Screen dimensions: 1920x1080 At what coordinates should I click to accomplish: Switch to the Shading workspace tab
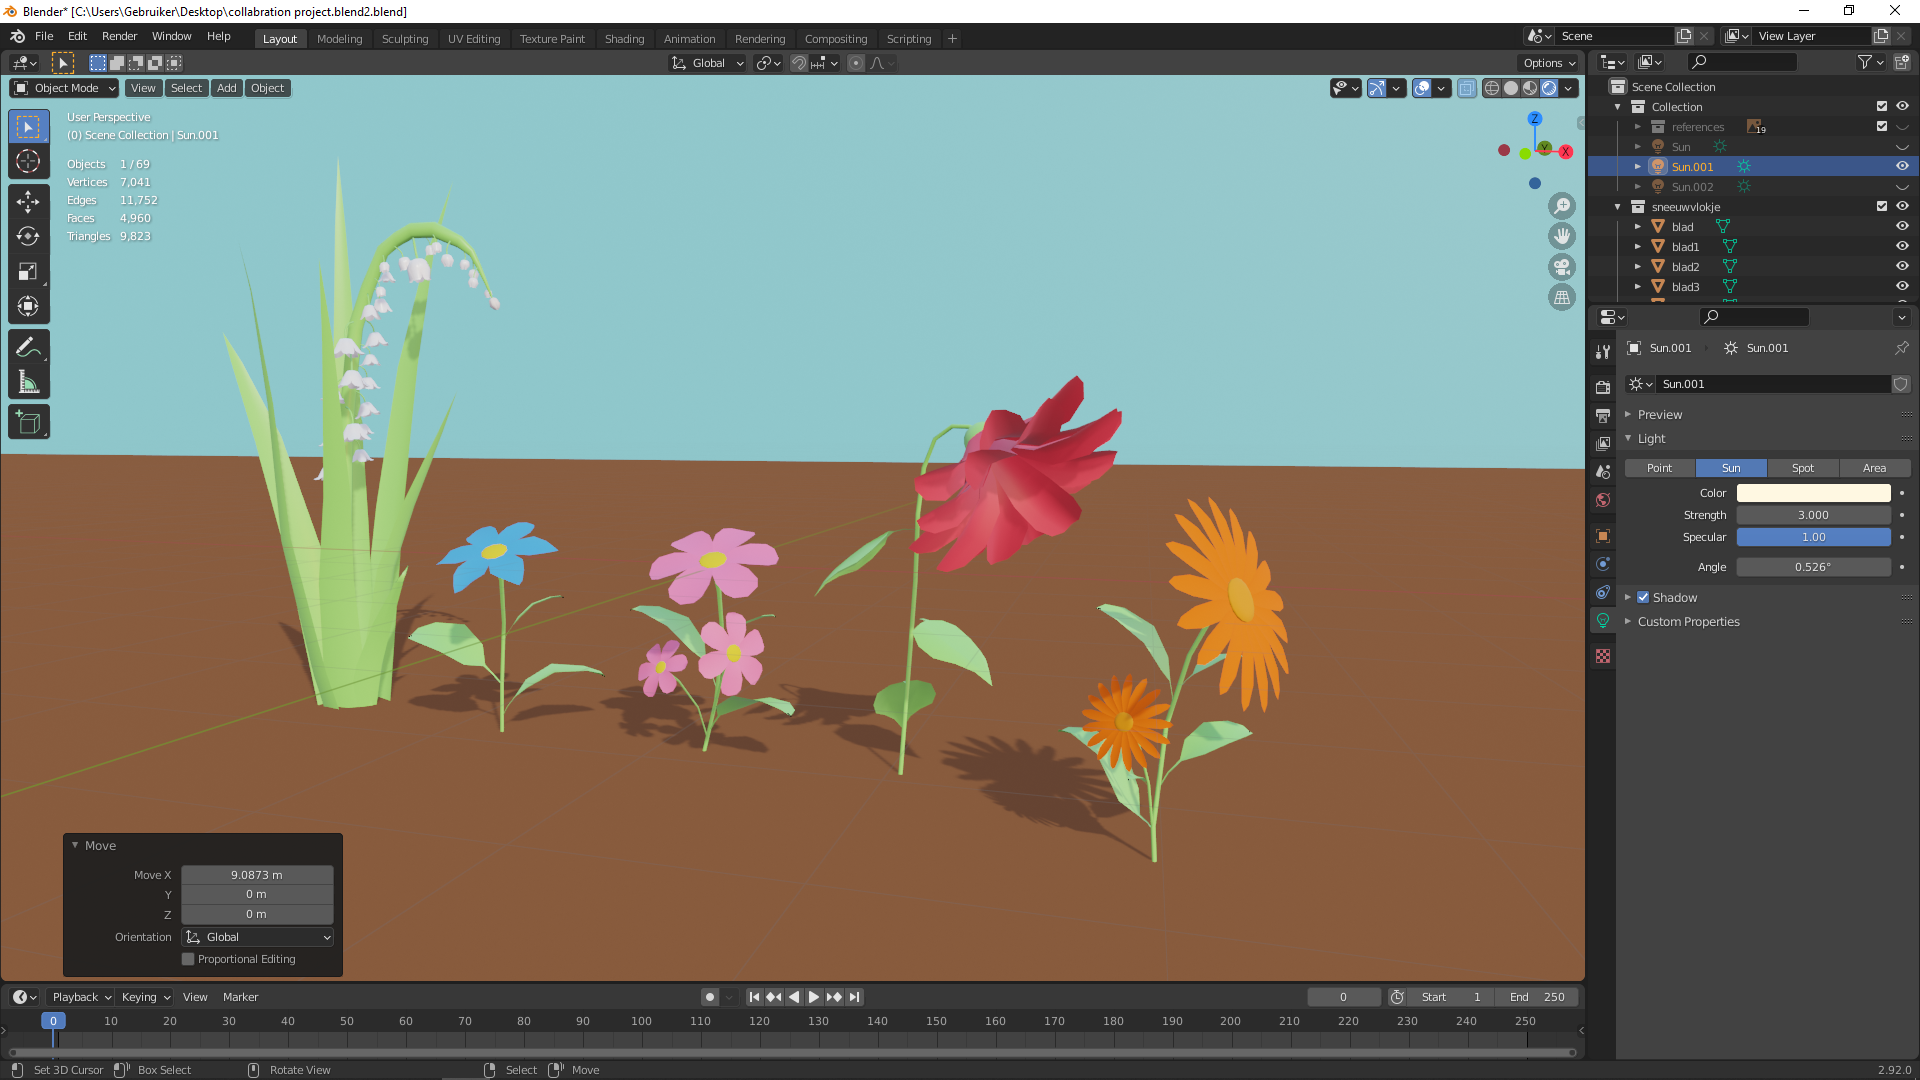624,39
